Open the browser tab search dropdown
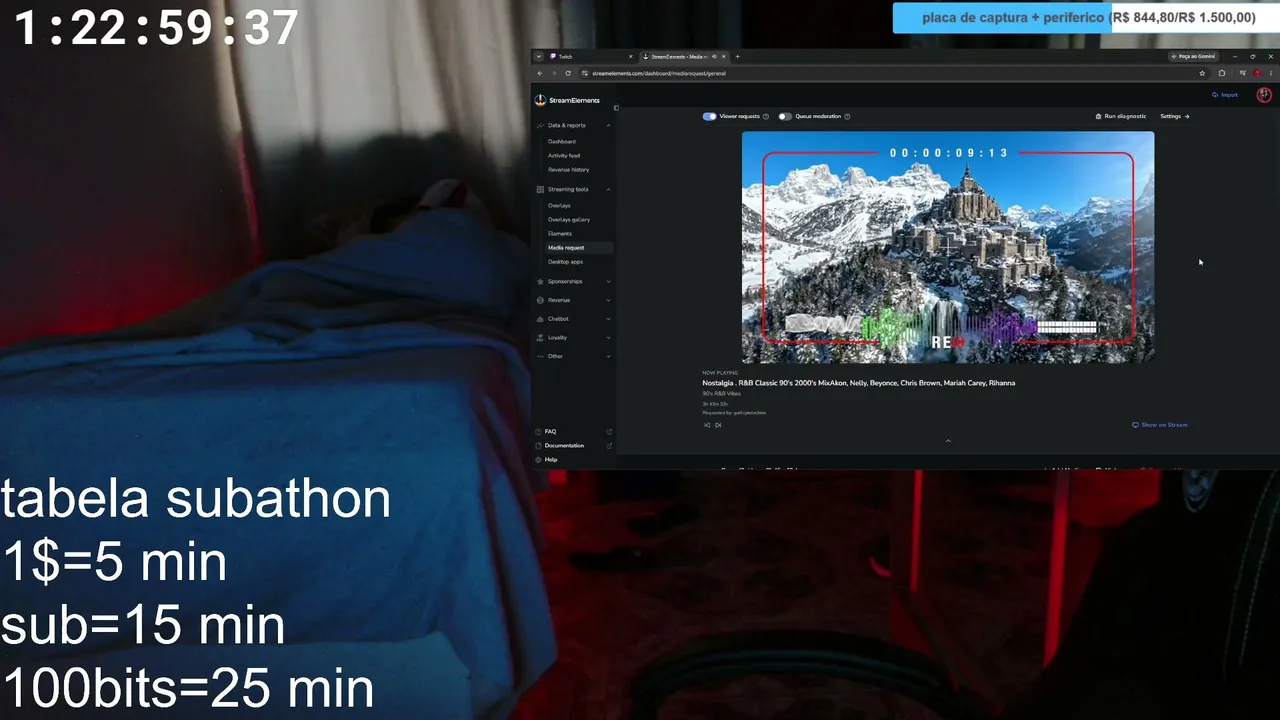 coord(539,56)
